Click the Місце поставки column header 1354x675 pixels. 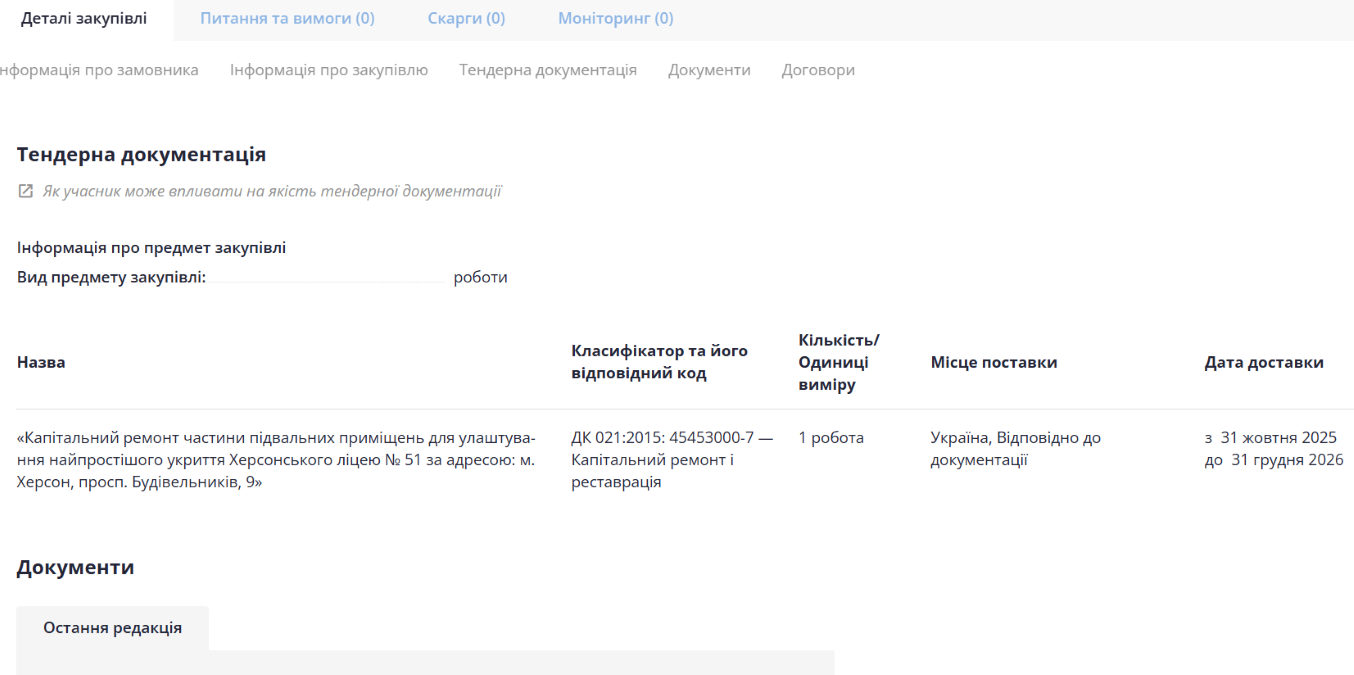pos(993,362)
